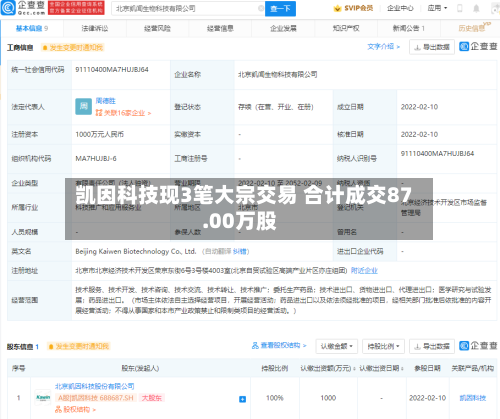Open the notification bell
The width and height of the screenshot is (500, 419).
476,8
